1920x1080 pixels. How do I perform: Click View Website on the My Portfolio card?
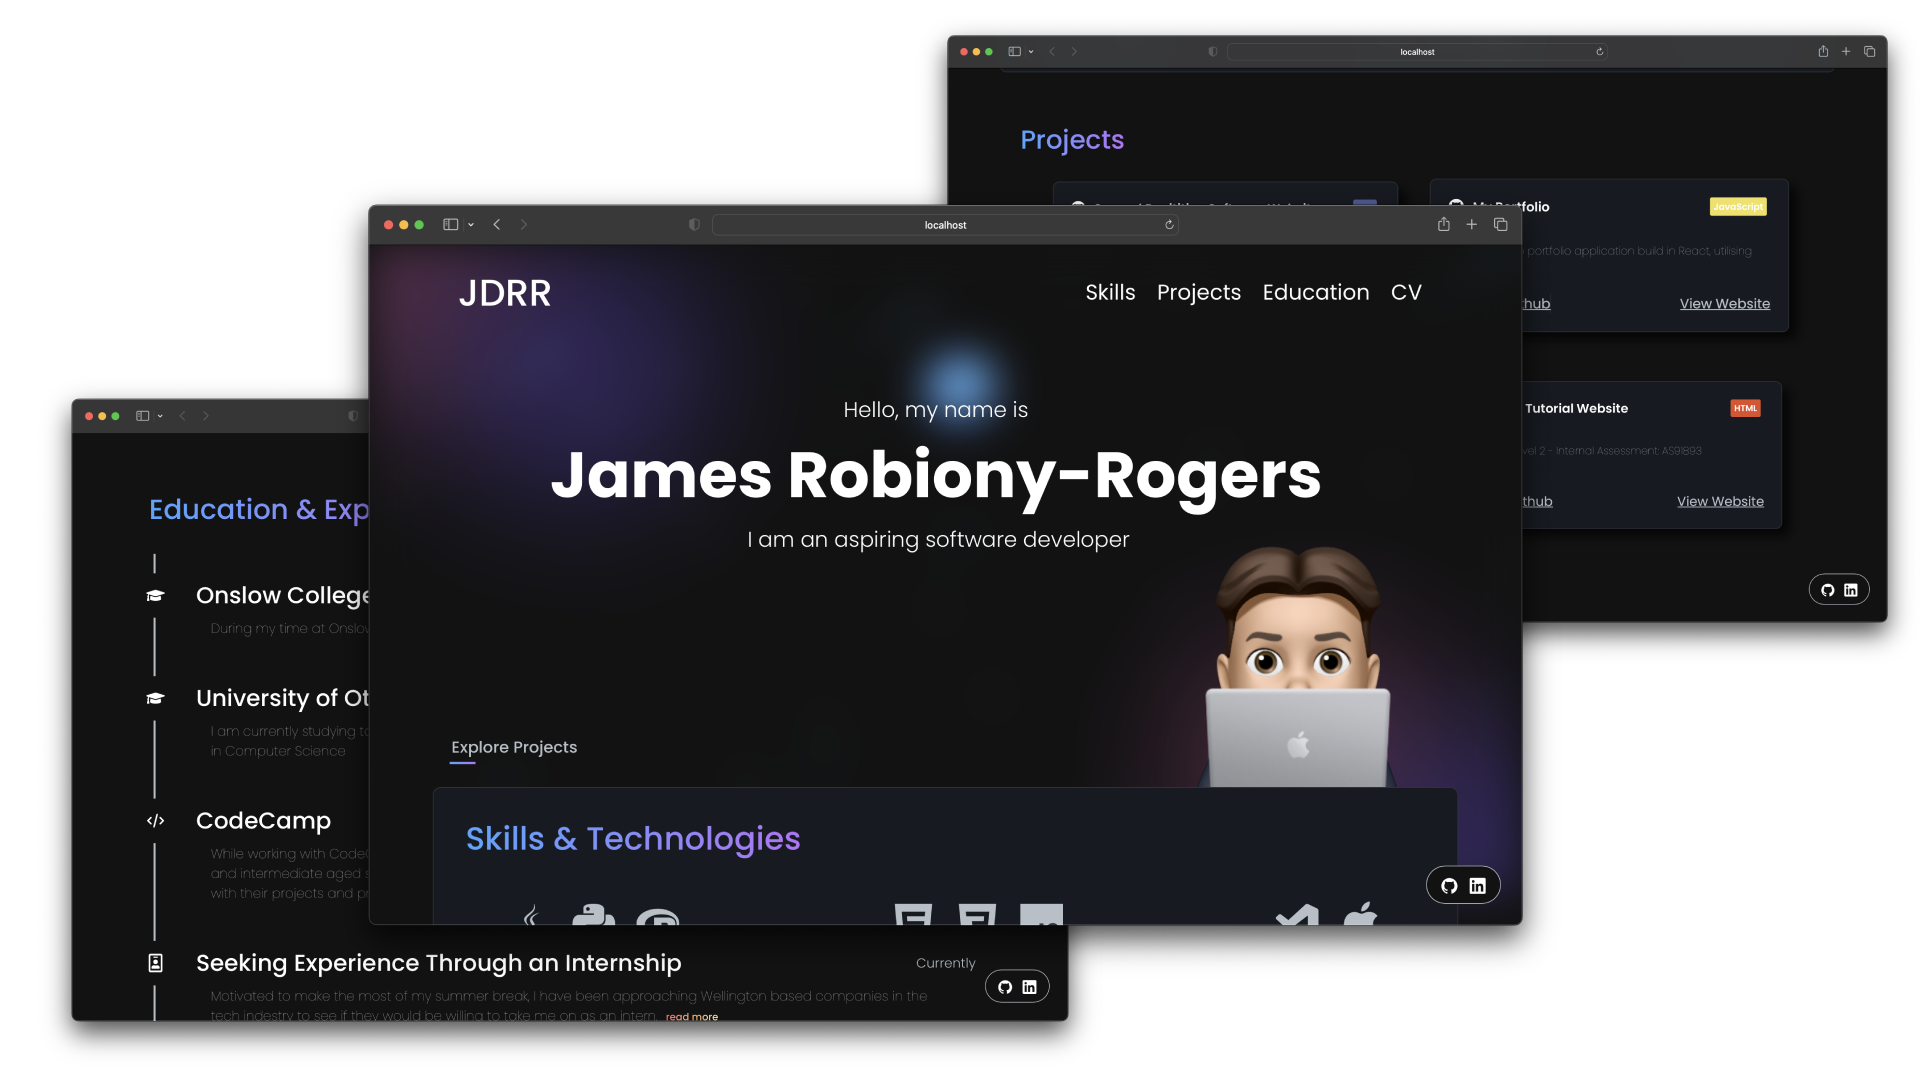point(1724,304)
